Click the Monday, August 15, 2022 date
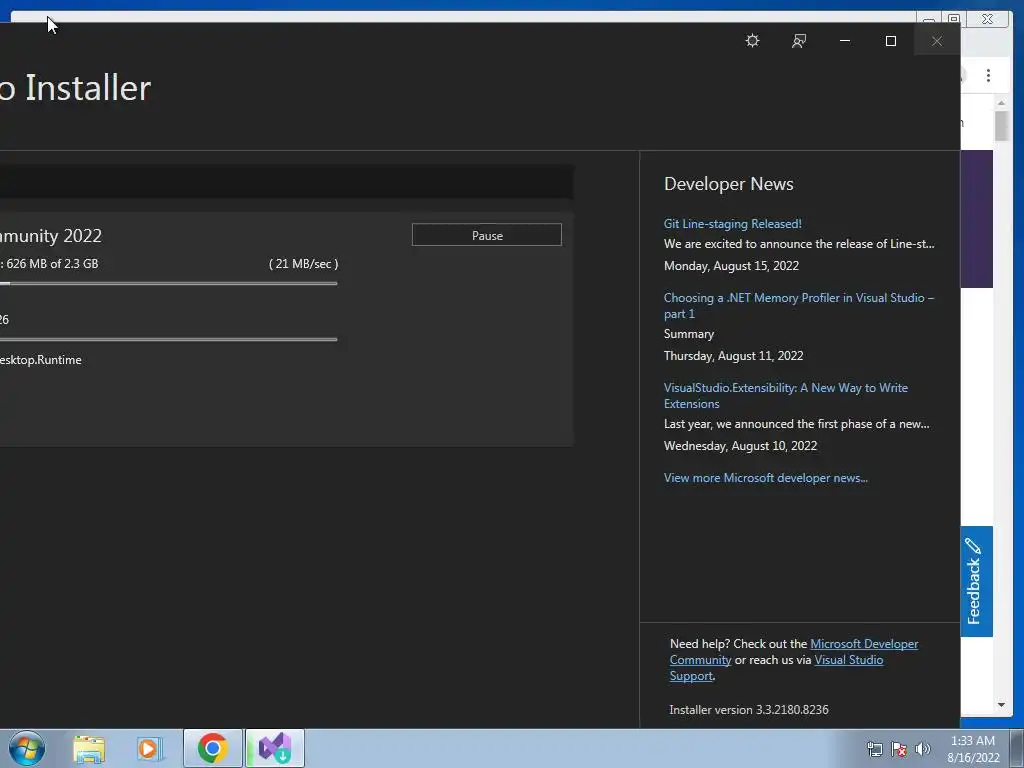 tap(731, 266)
